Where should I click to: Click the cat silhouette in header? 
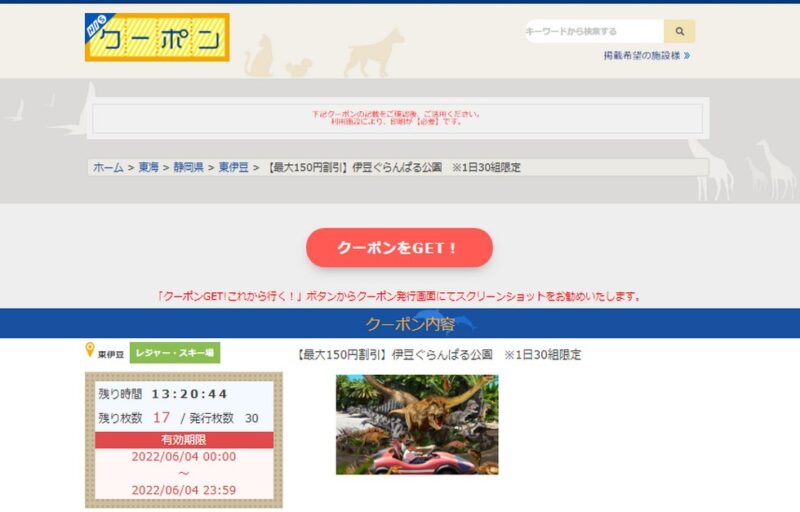coord(260,56)
